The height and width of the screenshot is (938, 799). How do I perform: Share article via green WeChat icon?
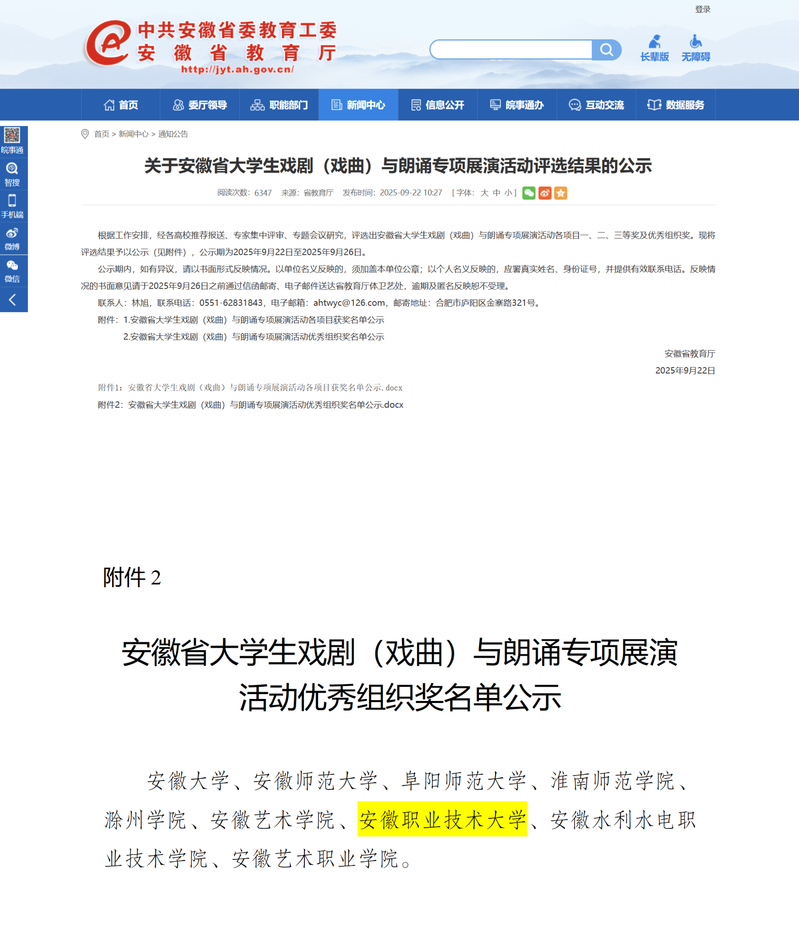click(x=529, y=193)
